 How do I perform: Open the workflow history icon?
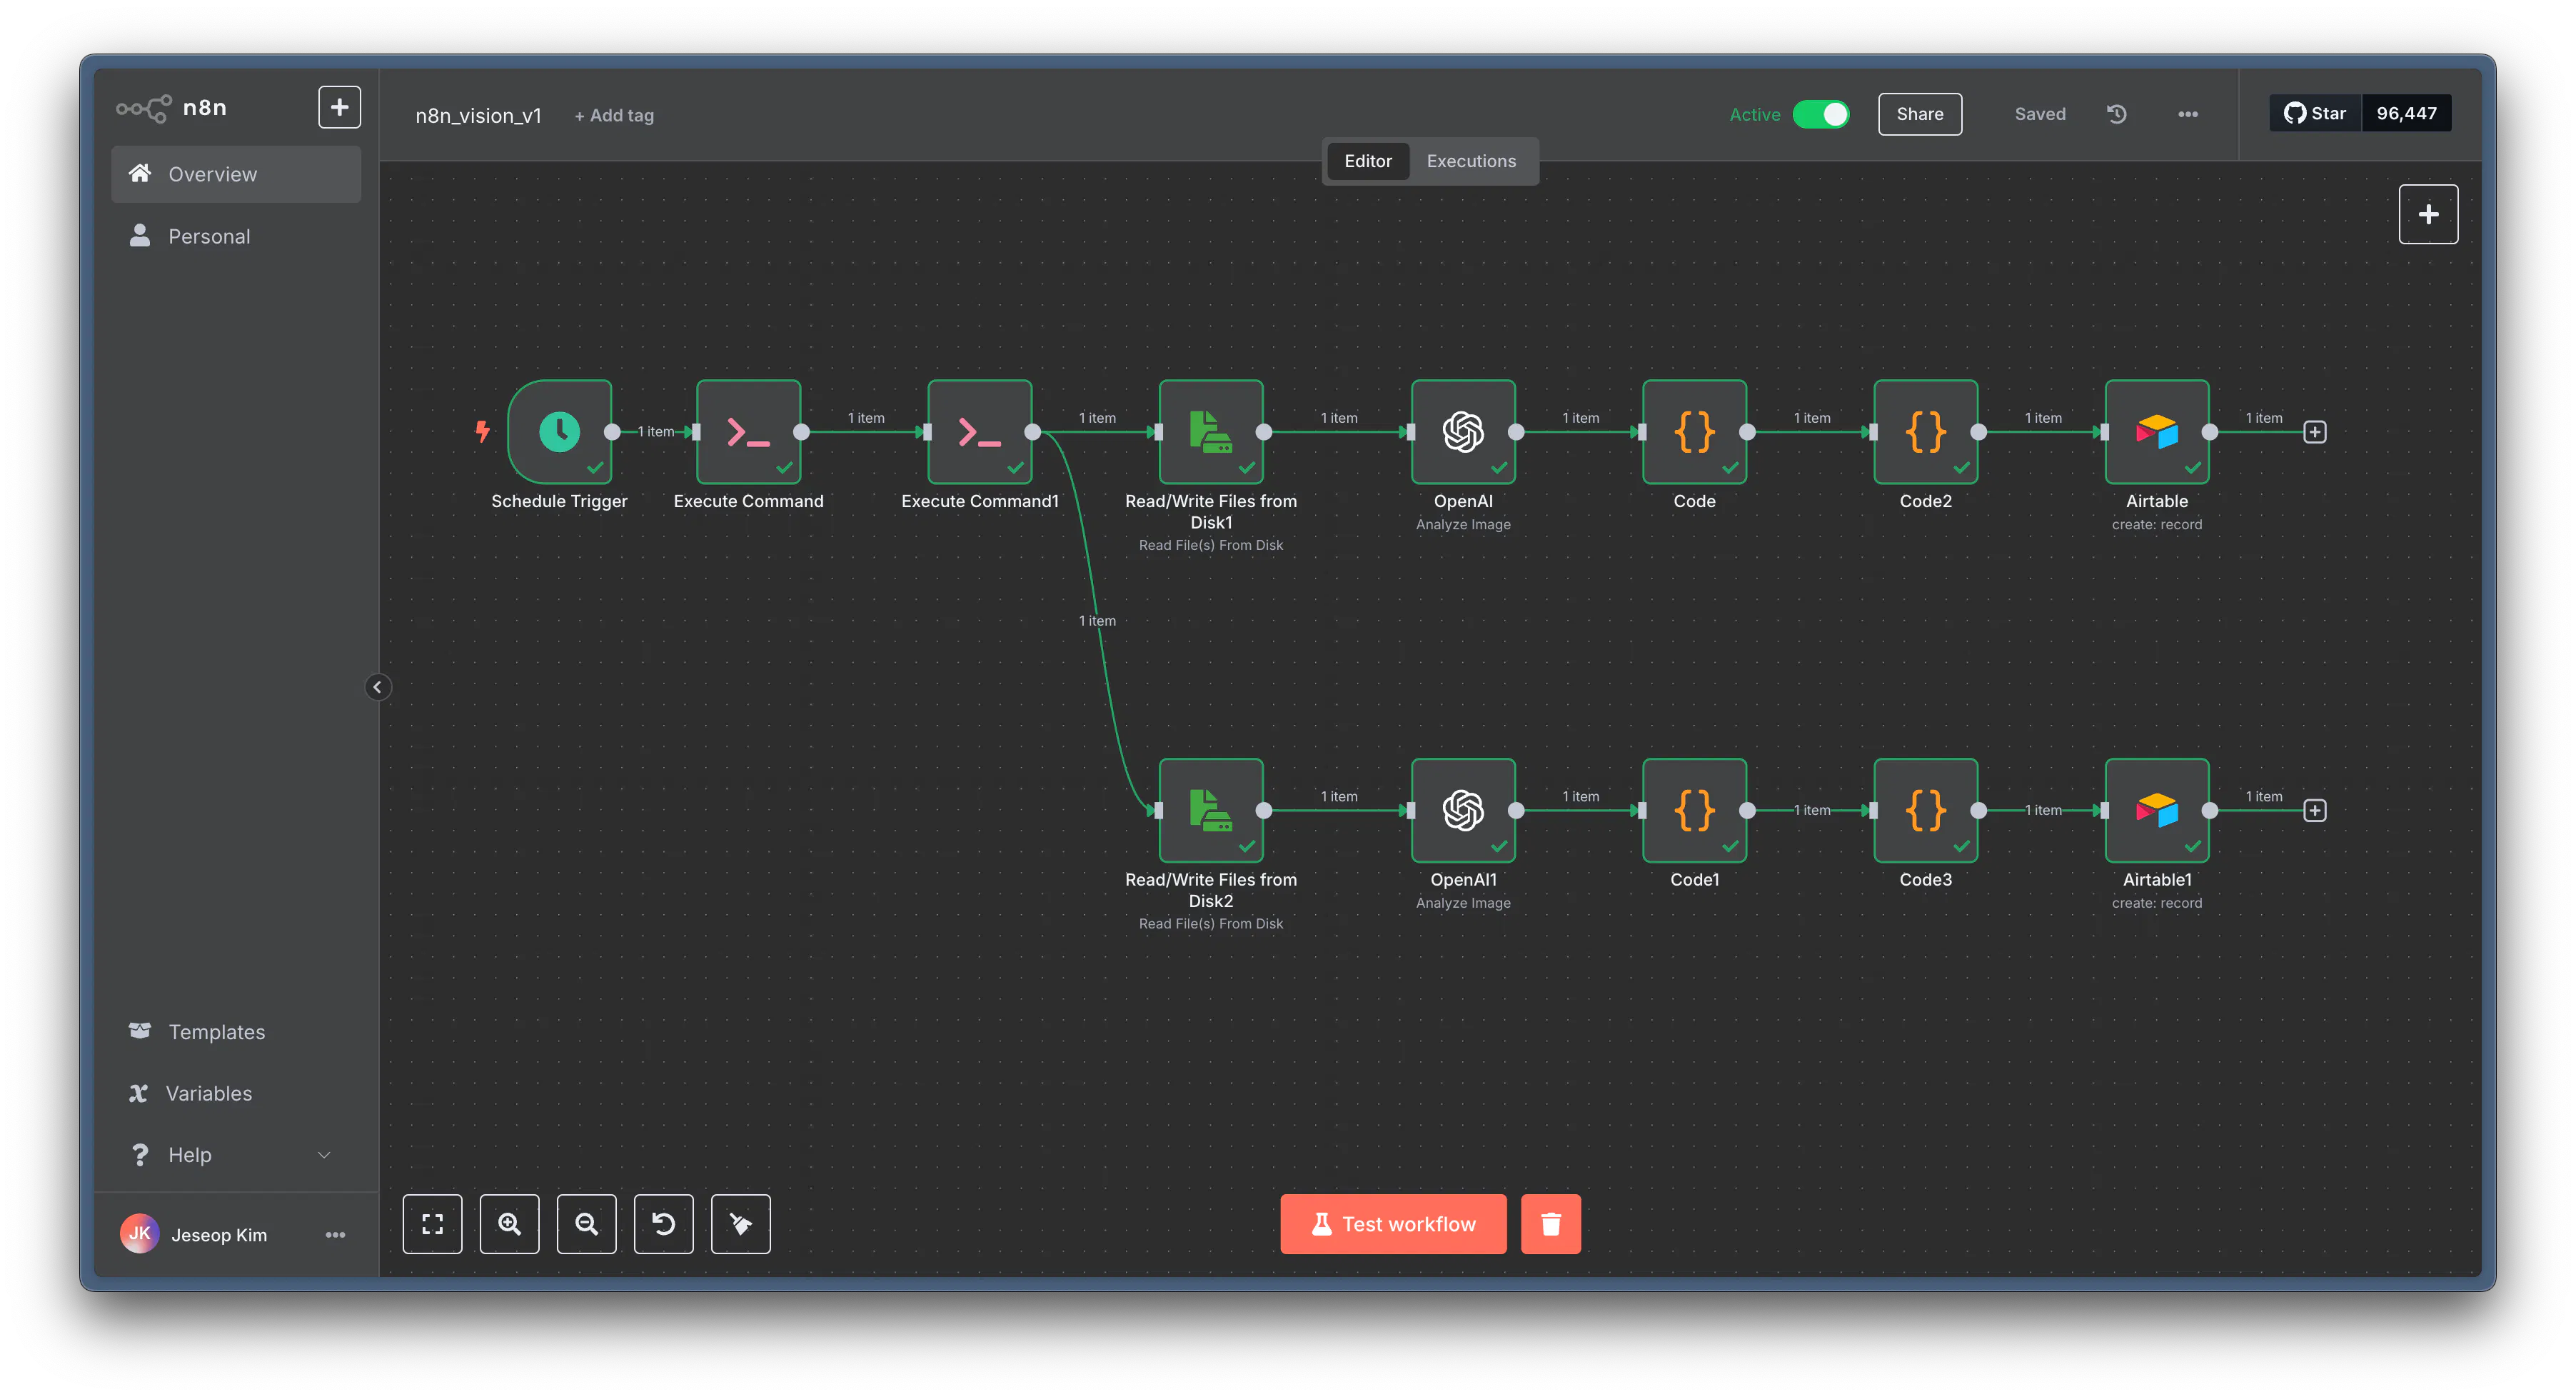click(2116, 114)
